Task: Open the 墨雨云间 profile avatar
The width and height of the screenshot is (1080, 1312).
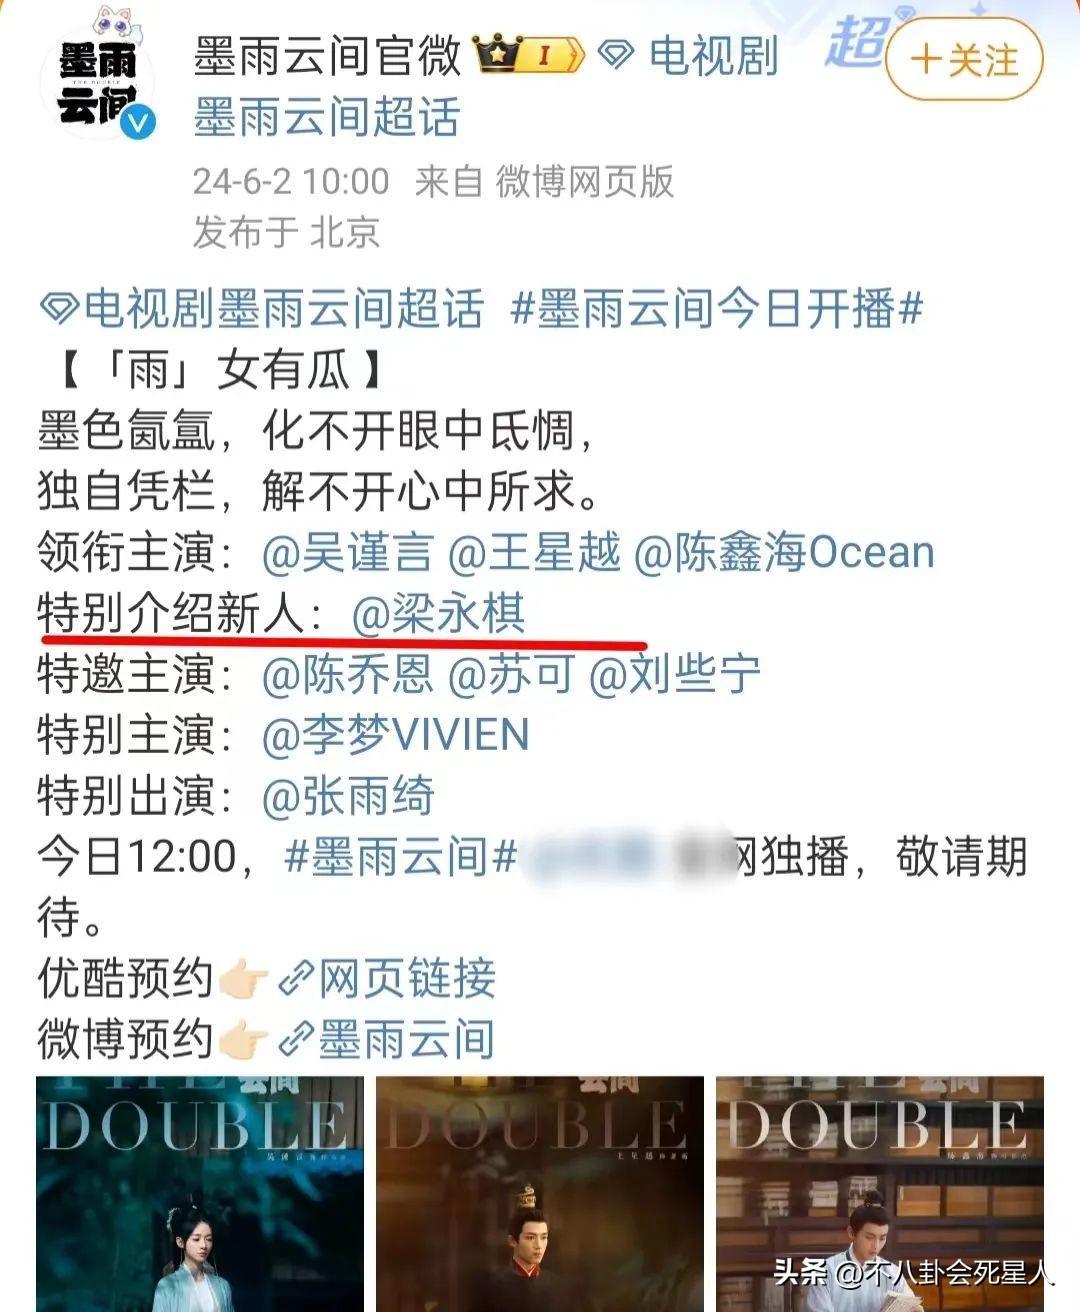Action: (x=97, y=79)
